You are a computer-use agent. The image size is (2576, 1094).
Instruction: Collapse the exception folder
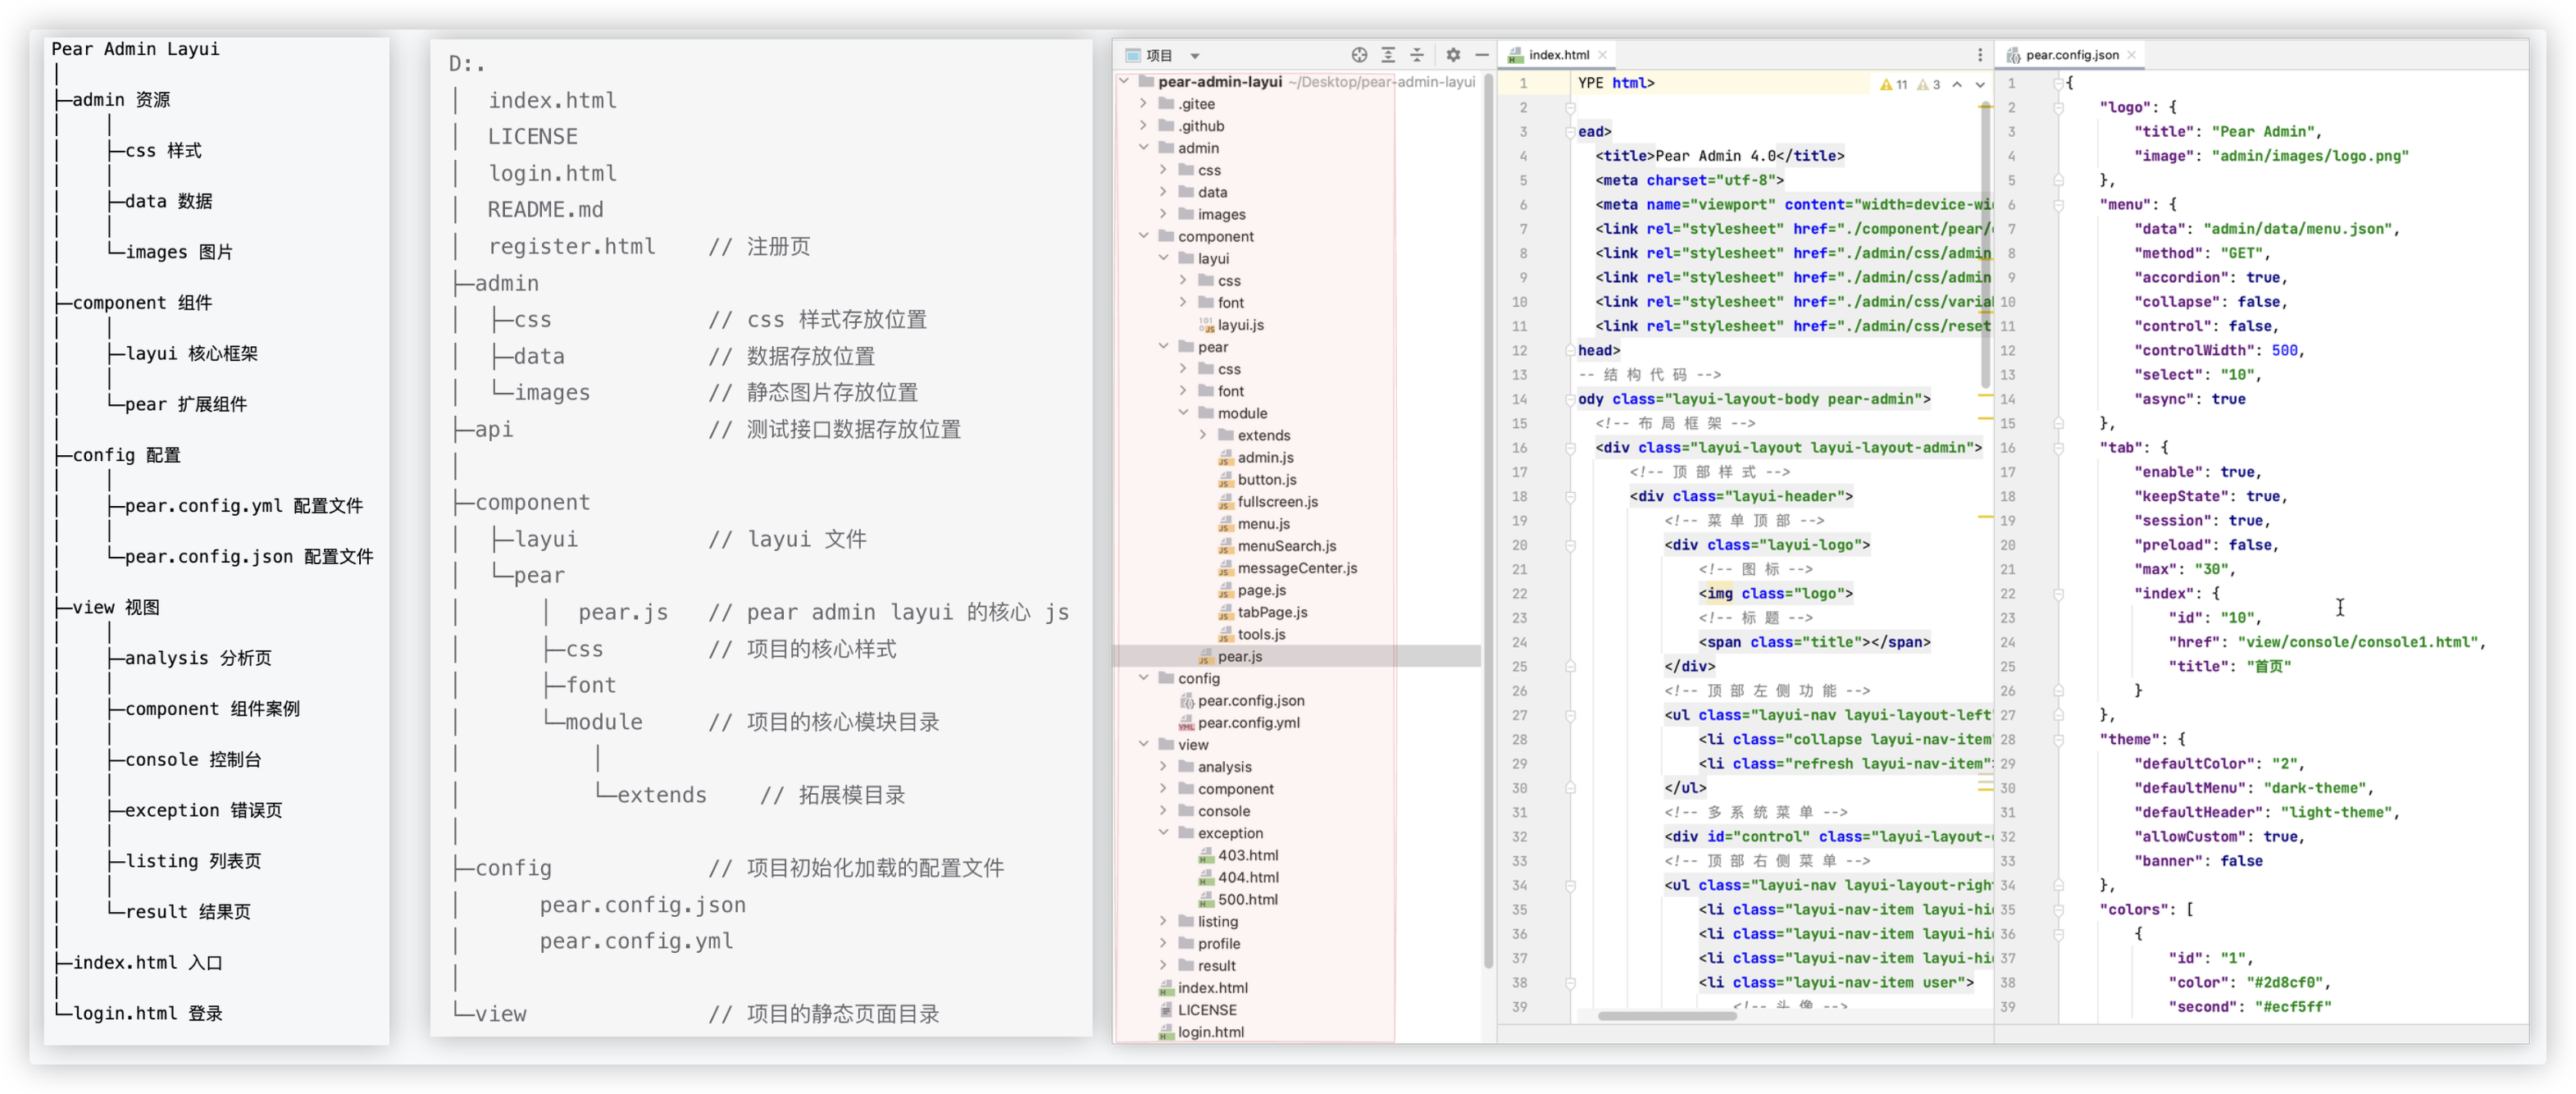point(1164,832)
